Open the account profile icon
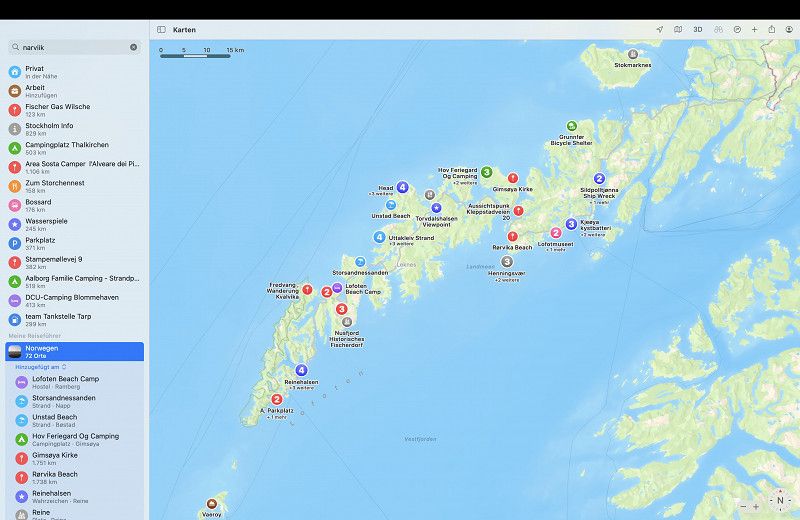800x520 pixels. point(789,30)
